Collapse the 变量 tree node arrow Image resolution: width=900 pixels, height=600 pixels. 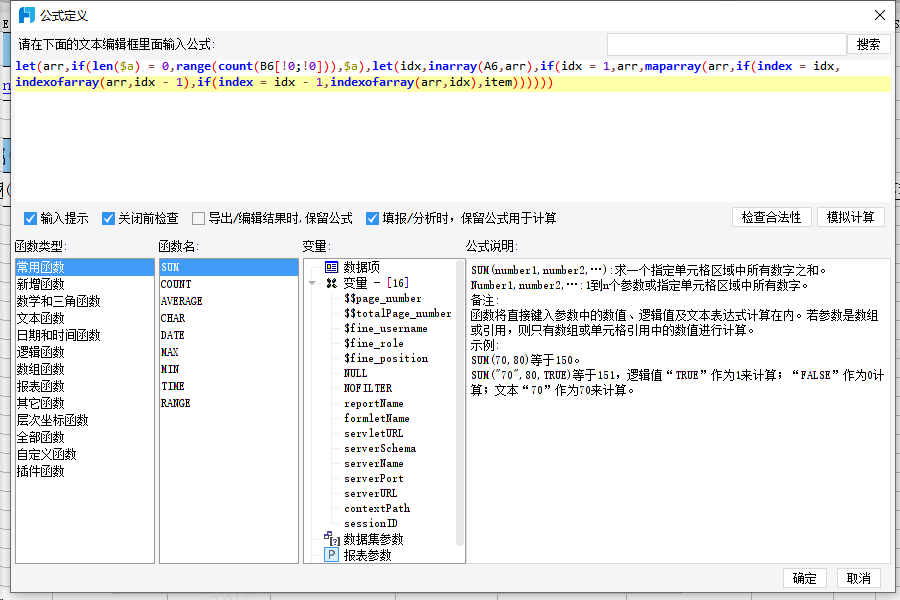[x=313, y=283]
